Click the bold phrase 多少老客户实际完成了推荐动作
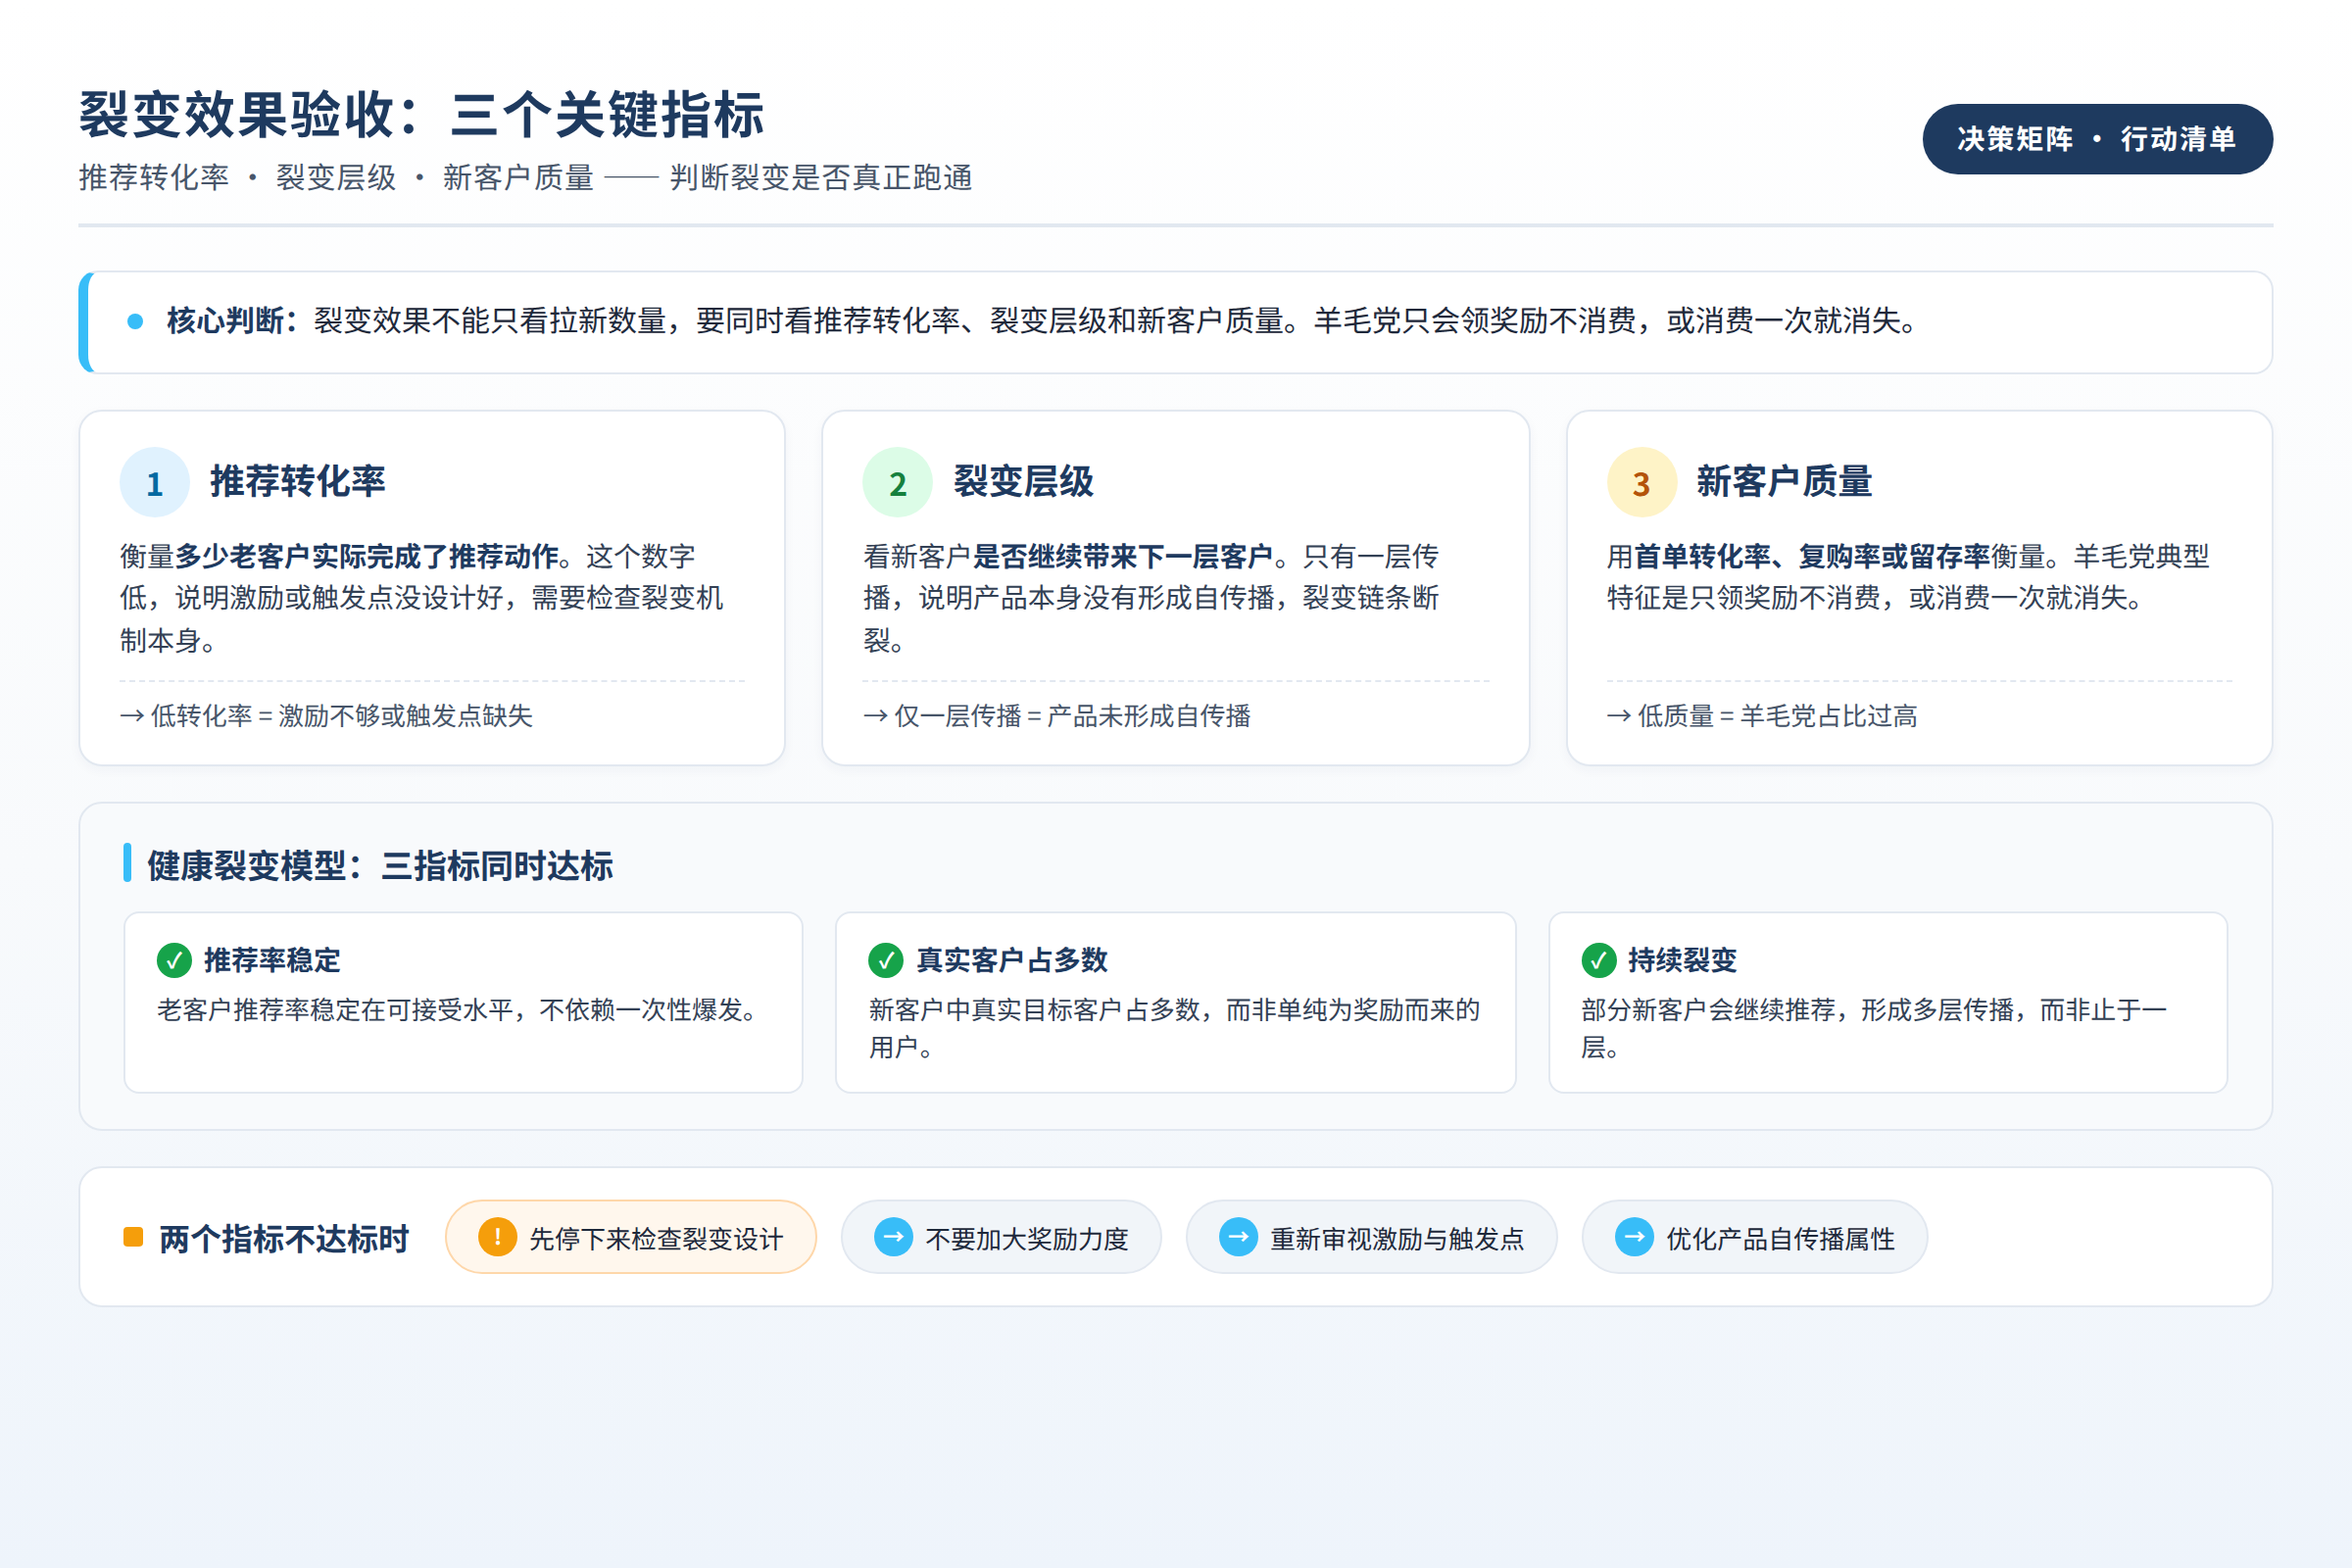Screen dimensions: 2352x1568 point(366,556)
